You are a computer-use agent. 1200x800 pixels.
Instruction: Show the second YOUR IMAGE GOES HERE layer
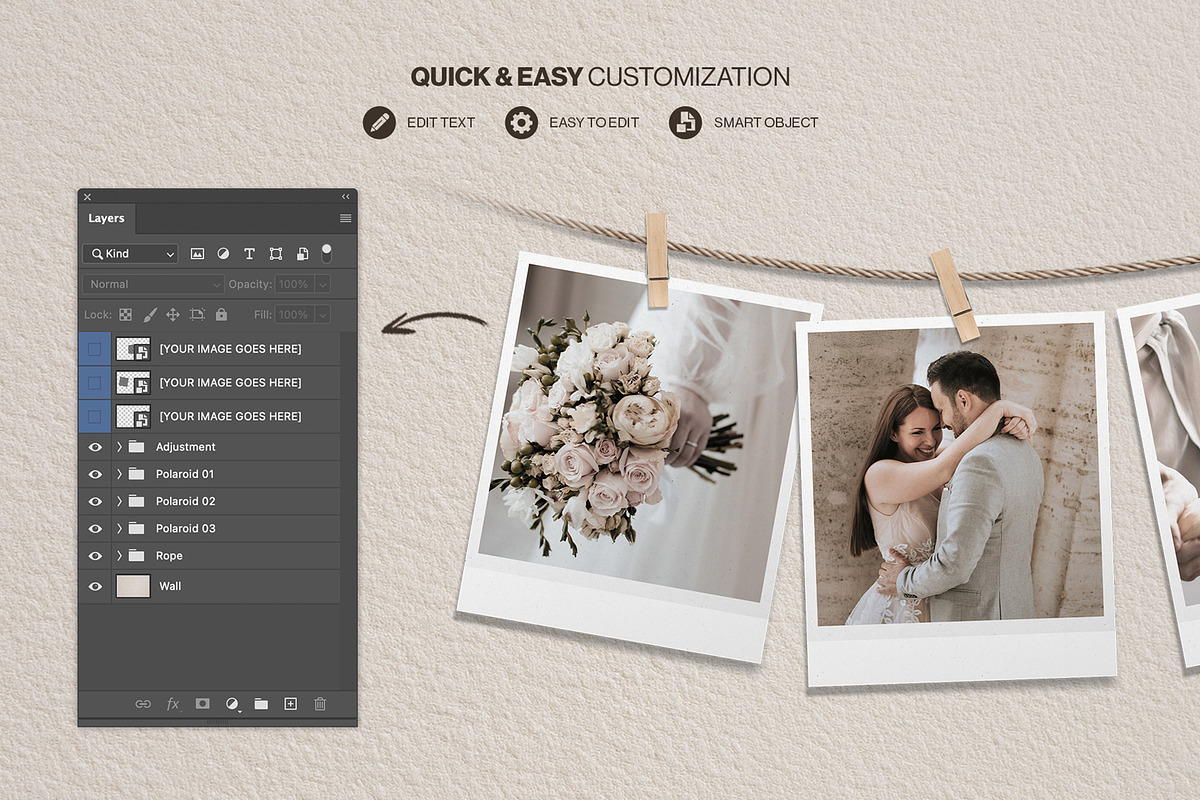pyautogui.click(x=94, y=382)
